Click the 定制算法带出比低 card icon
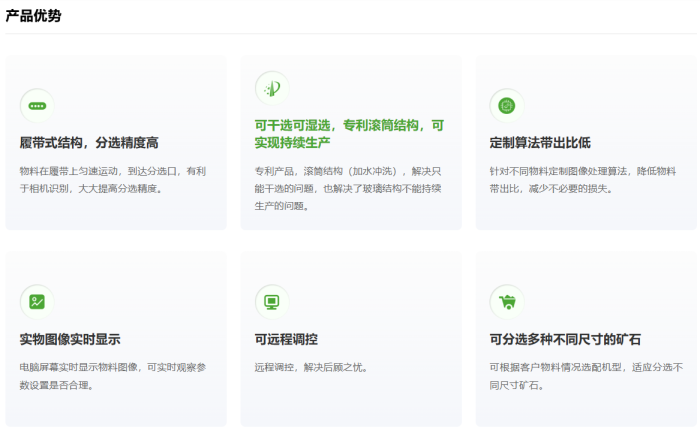Viewport: 700px width, 431px height. tap(506, 105)
